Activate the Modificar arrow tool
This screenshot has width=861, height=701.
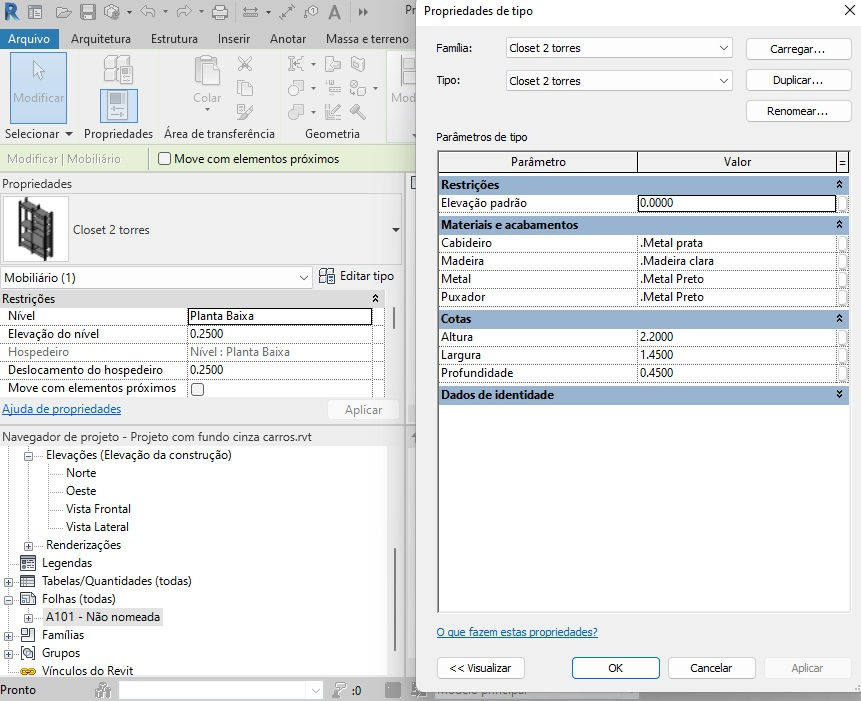pos(38,88)
